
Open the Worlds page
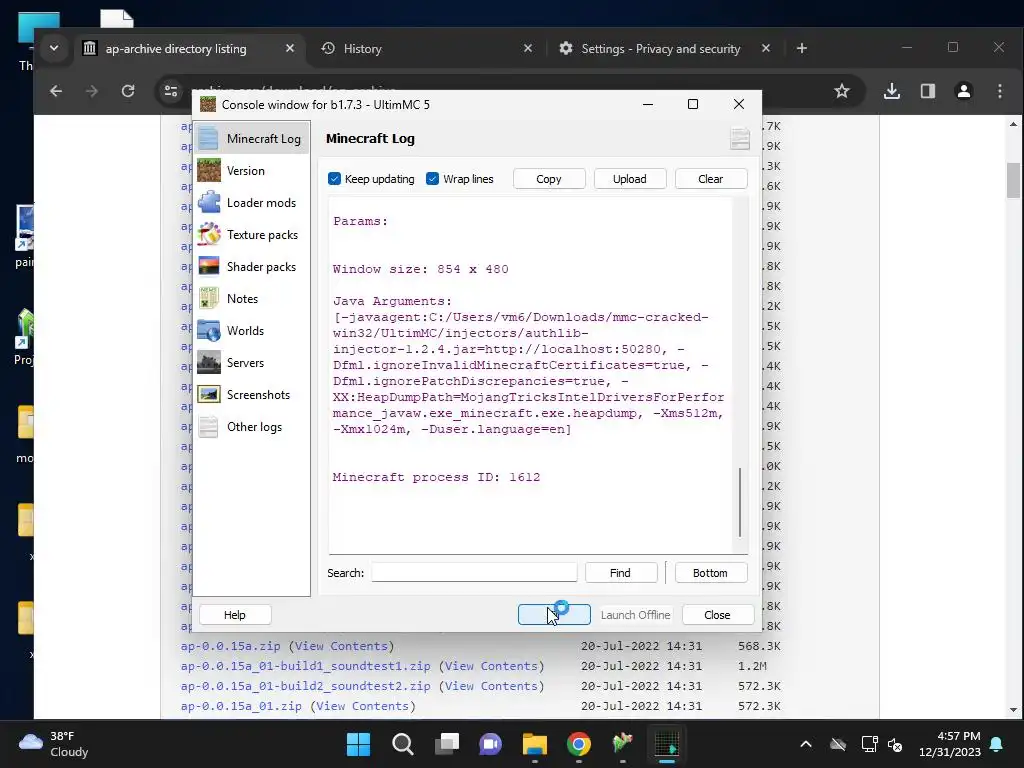click(252, 330)
